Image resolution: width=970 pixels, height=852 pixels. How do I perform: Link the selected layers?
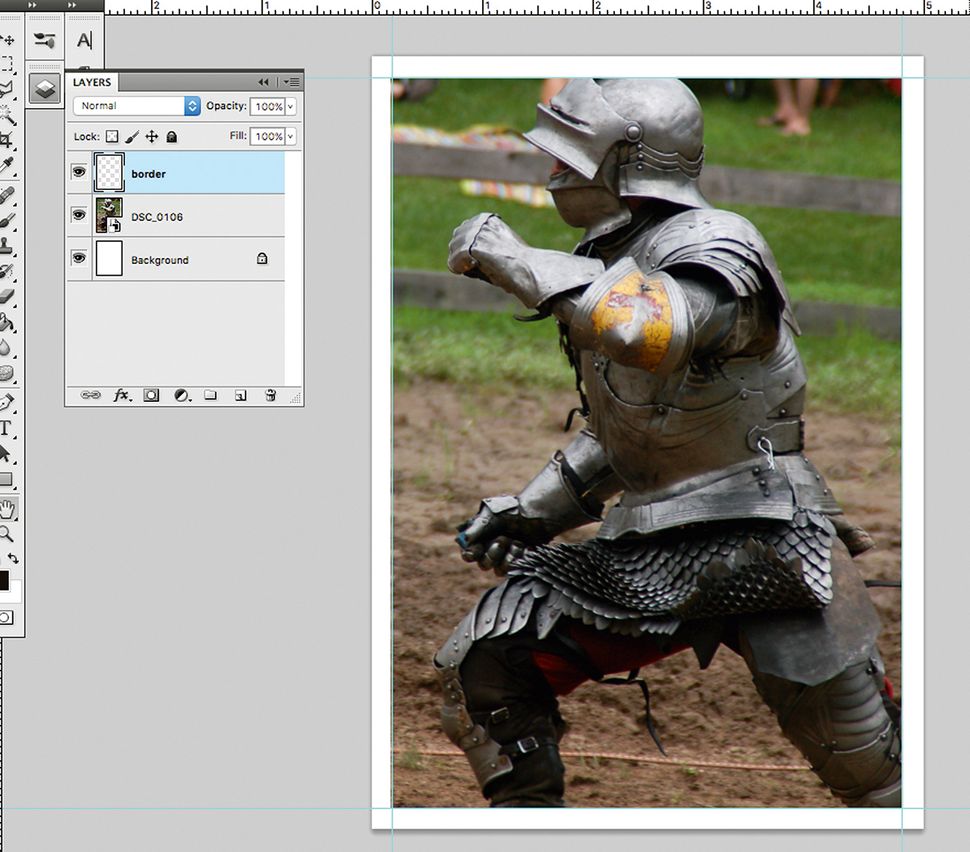[90, 395]
